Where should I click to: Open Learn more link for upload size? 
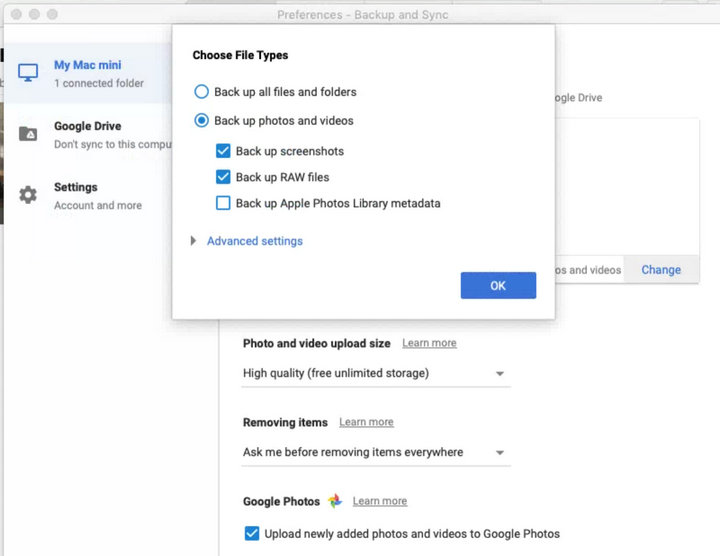click(x=429, y=343)
